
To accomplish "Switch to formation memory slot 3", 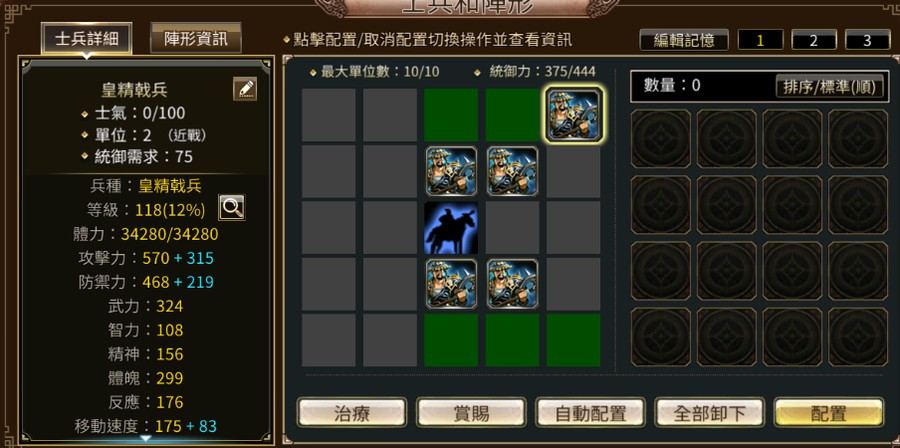I will tap(867, 40).
